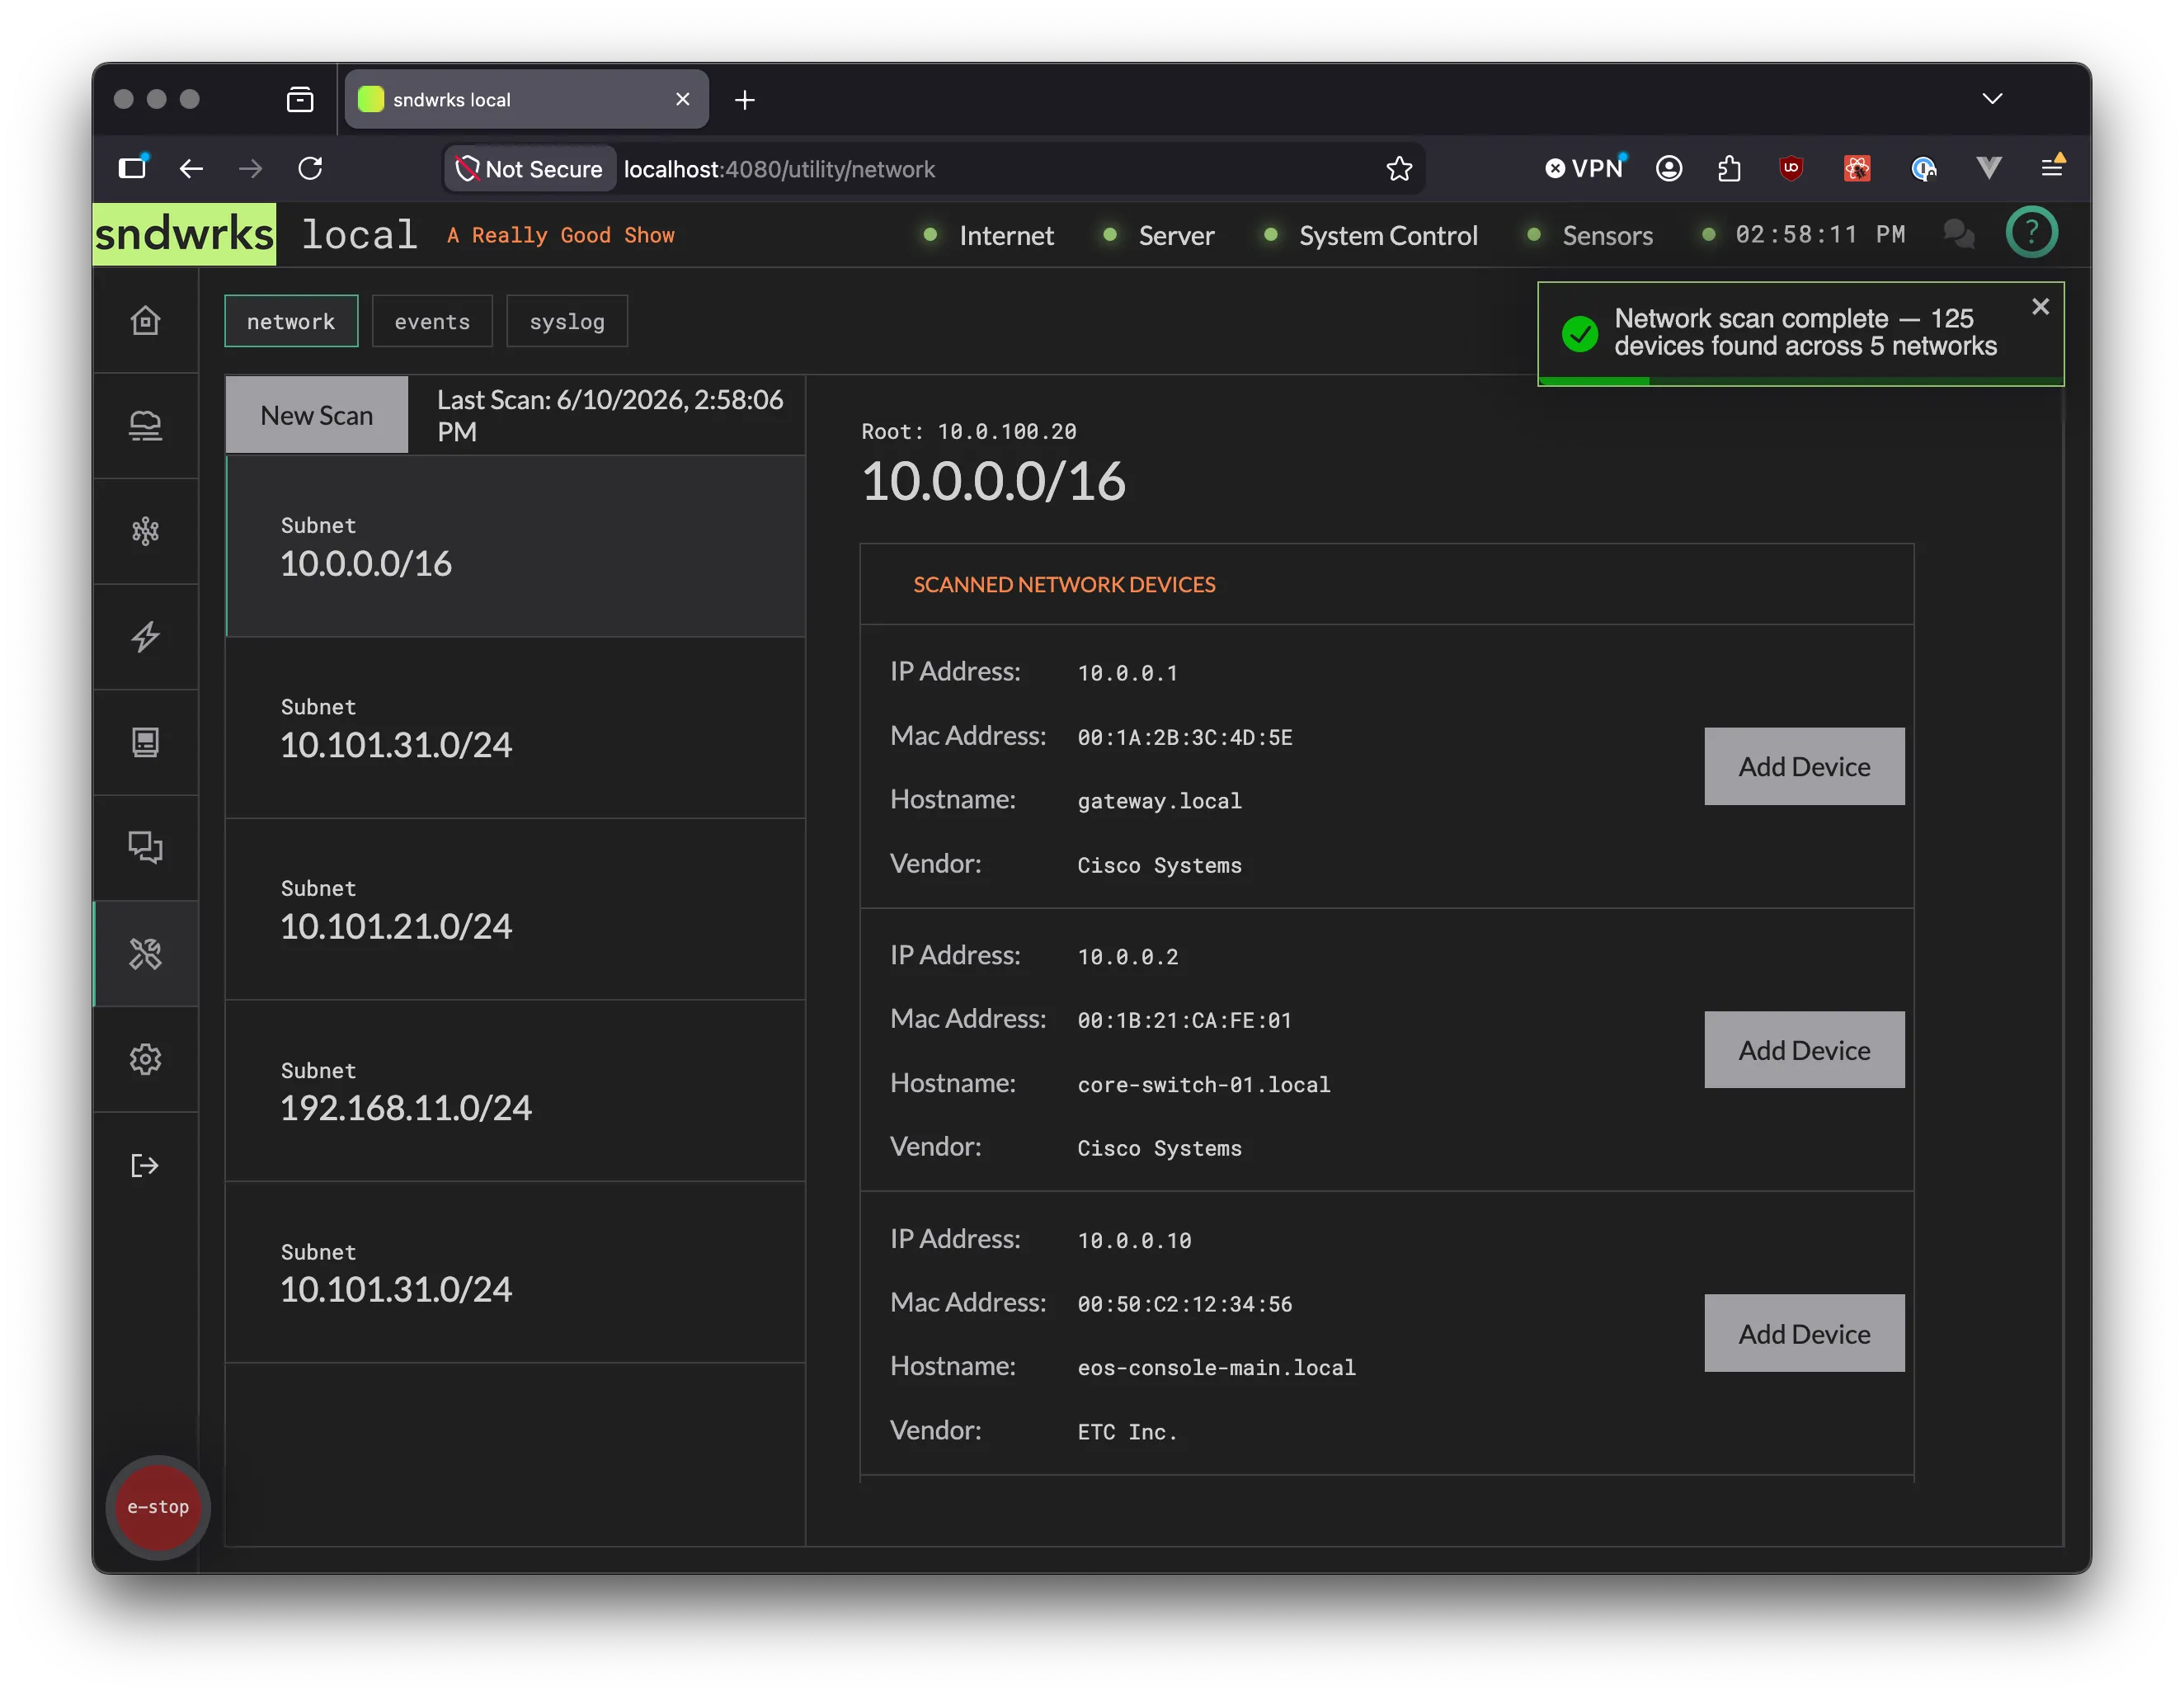Click the clock showing 02:58:11 PM

tap(1820, 234)
